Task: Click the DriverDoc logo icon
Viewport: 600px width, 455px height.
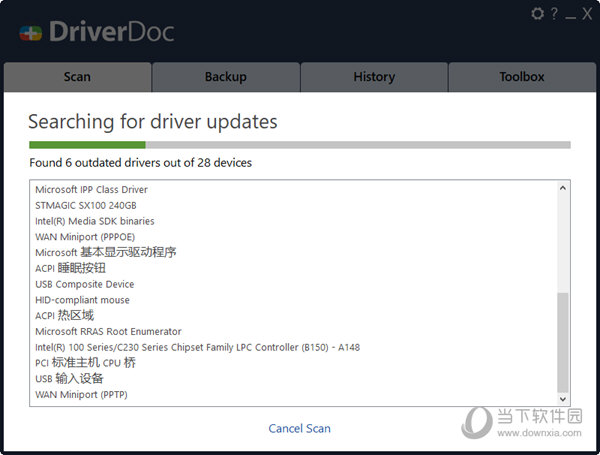Action: [31, 33]
